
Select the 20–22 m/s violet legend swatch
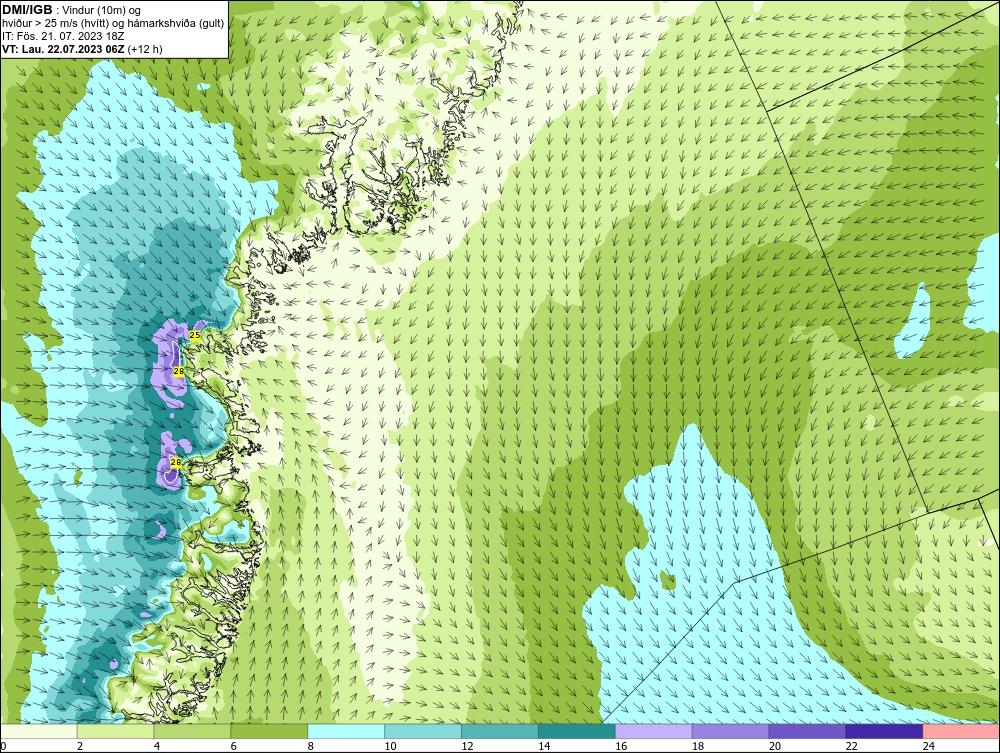tap(807, 731)
